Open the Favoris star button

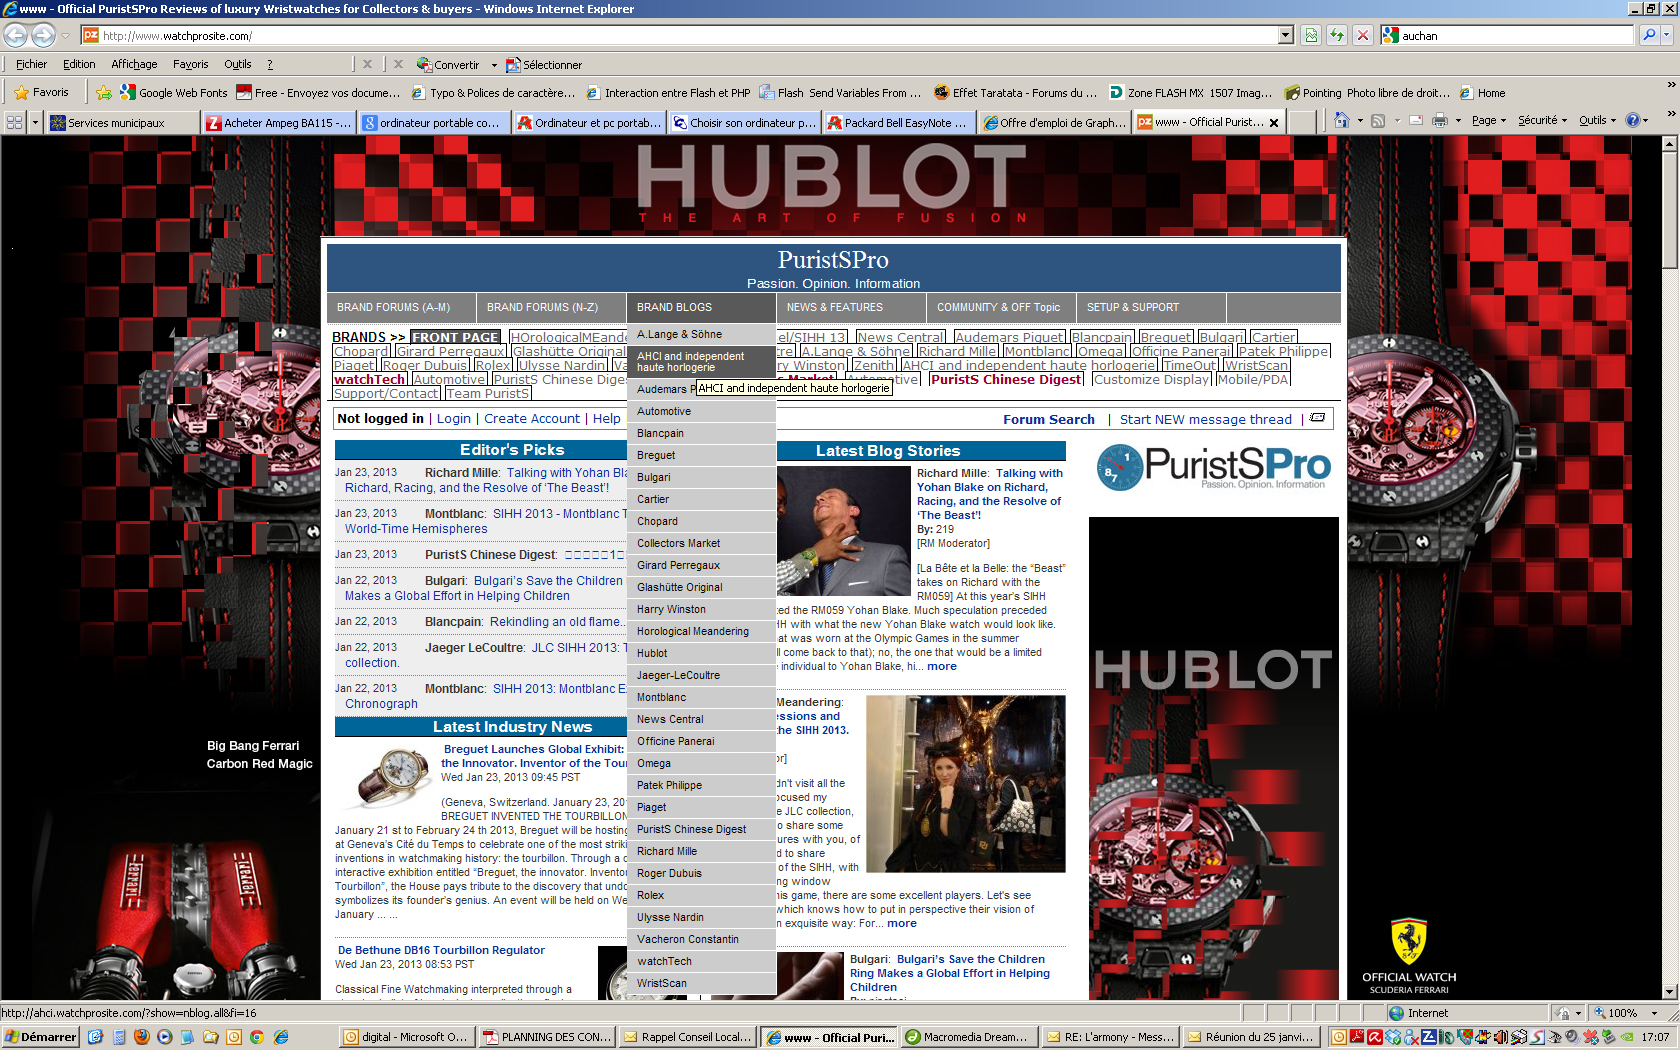click(41, 93)
